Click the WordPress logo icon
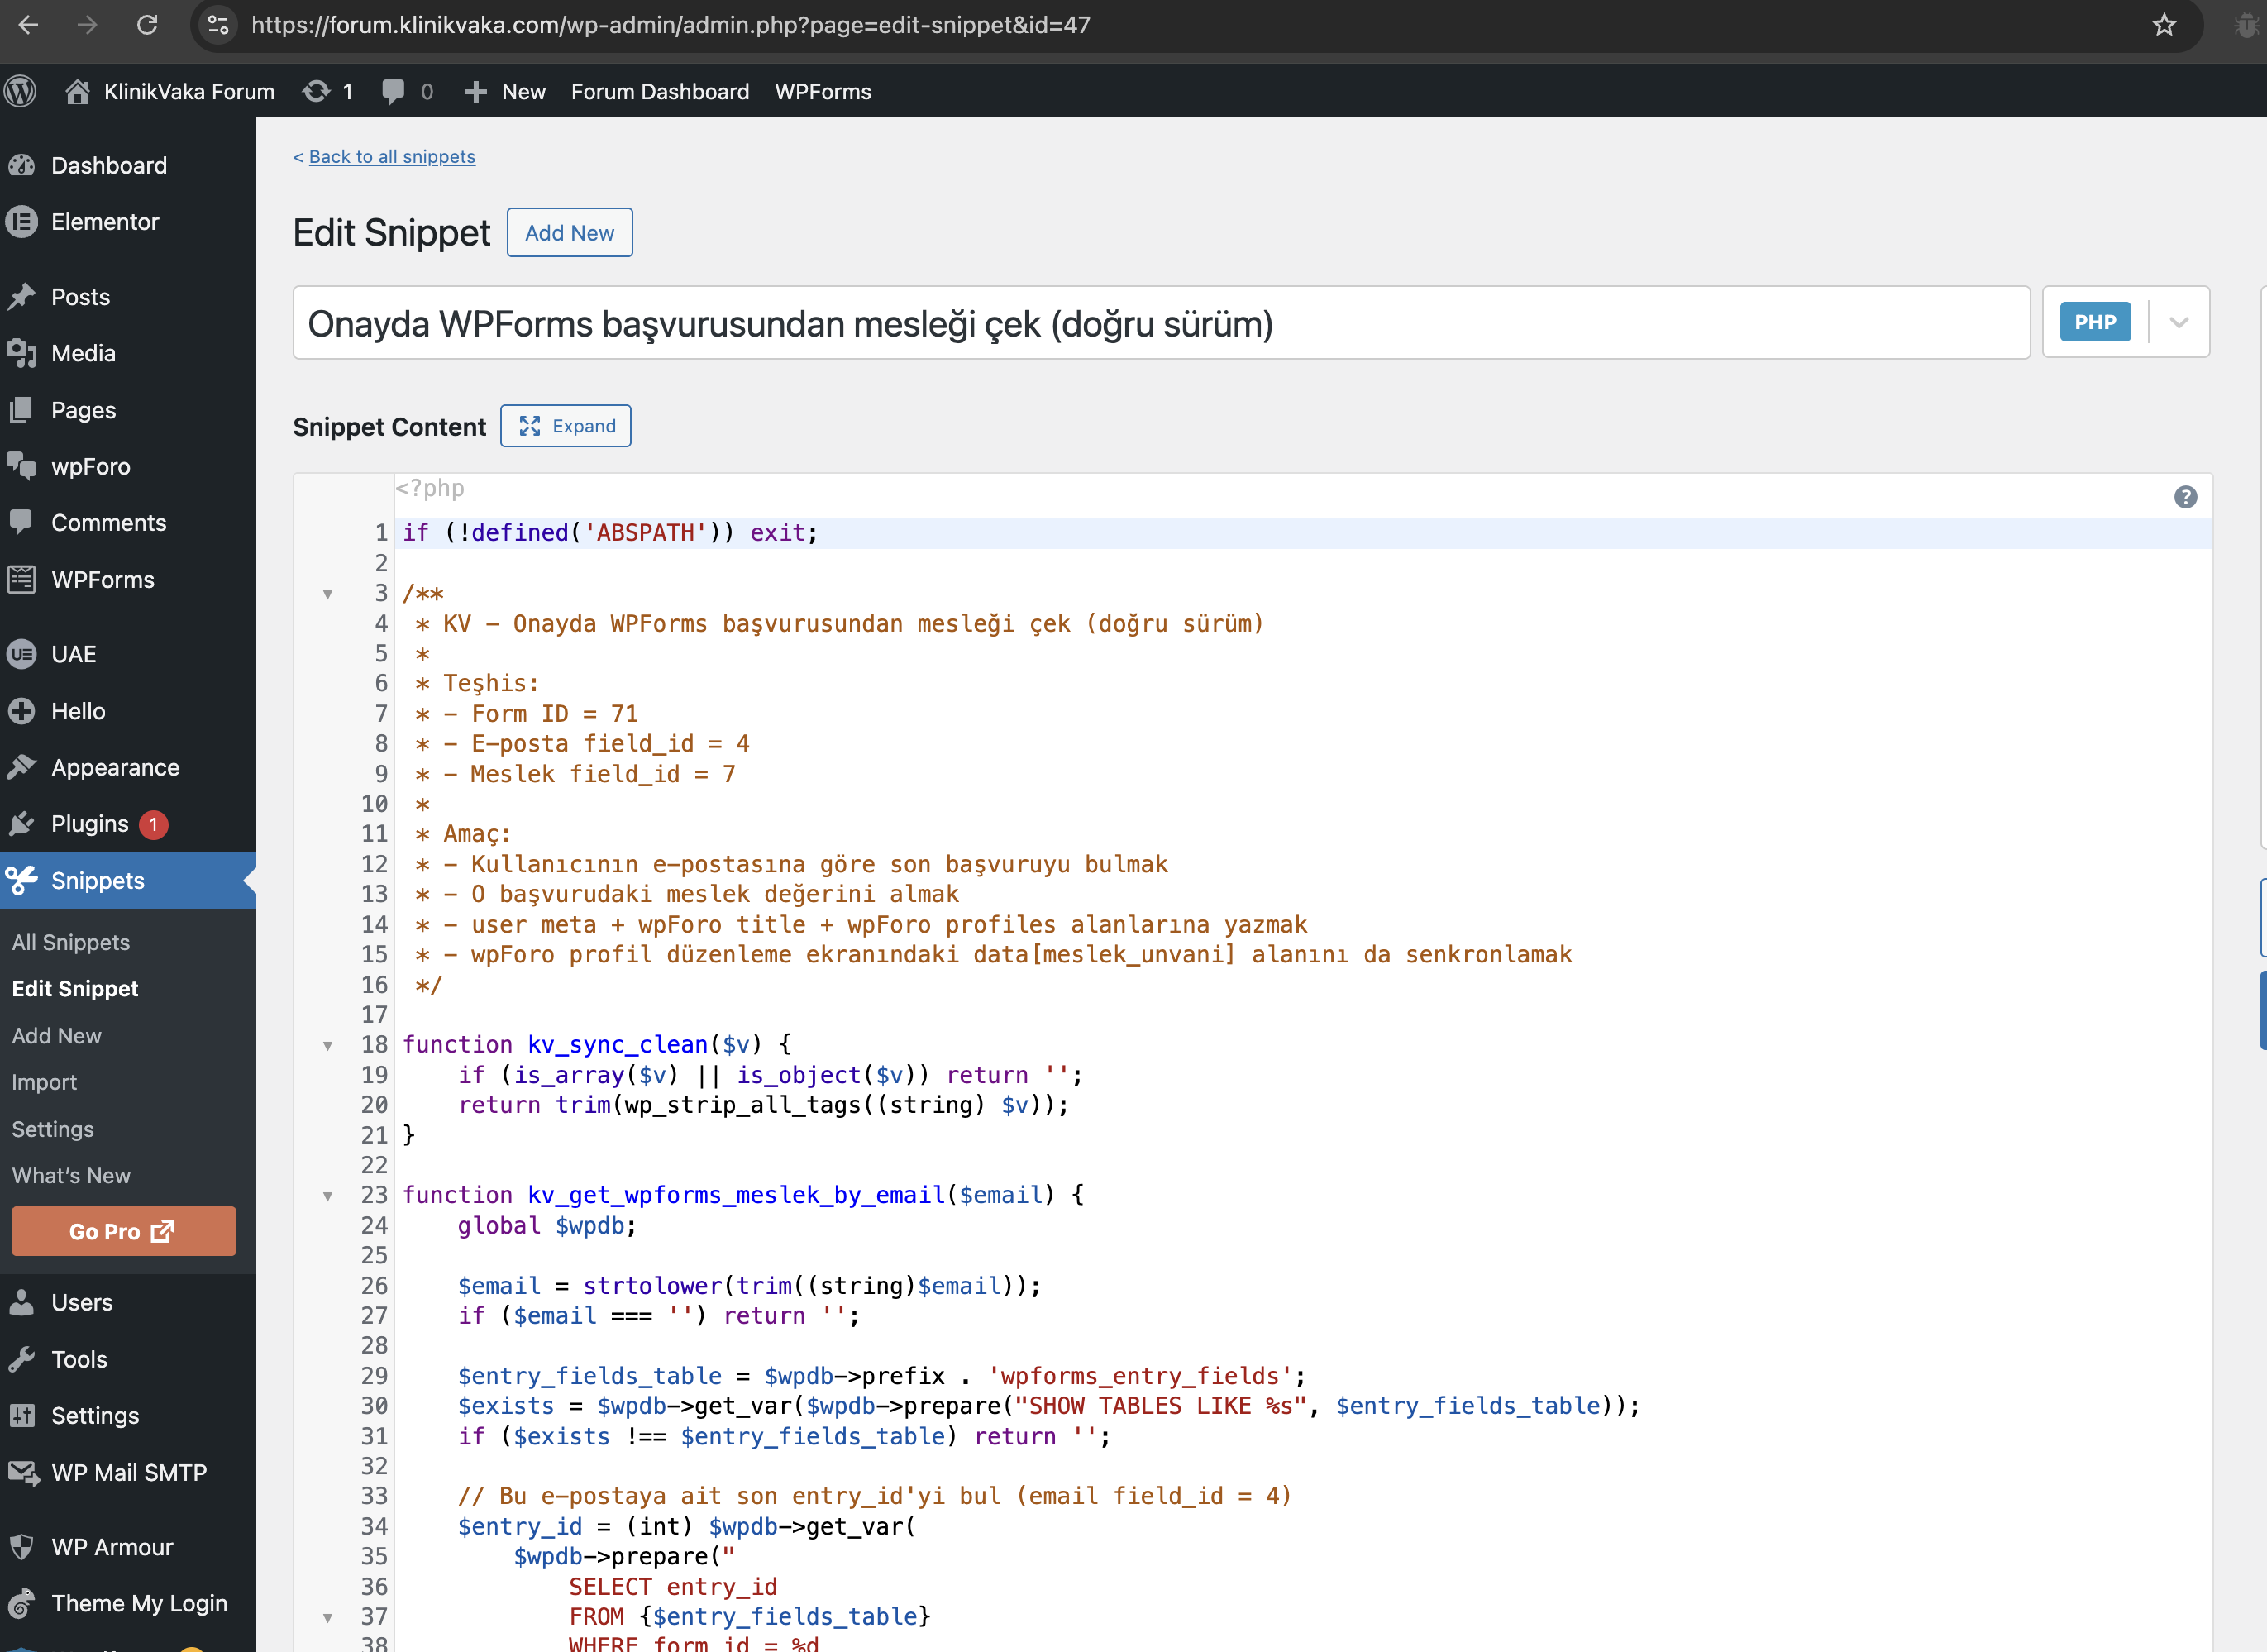The image size is (2267, 1652). (21, 91)
